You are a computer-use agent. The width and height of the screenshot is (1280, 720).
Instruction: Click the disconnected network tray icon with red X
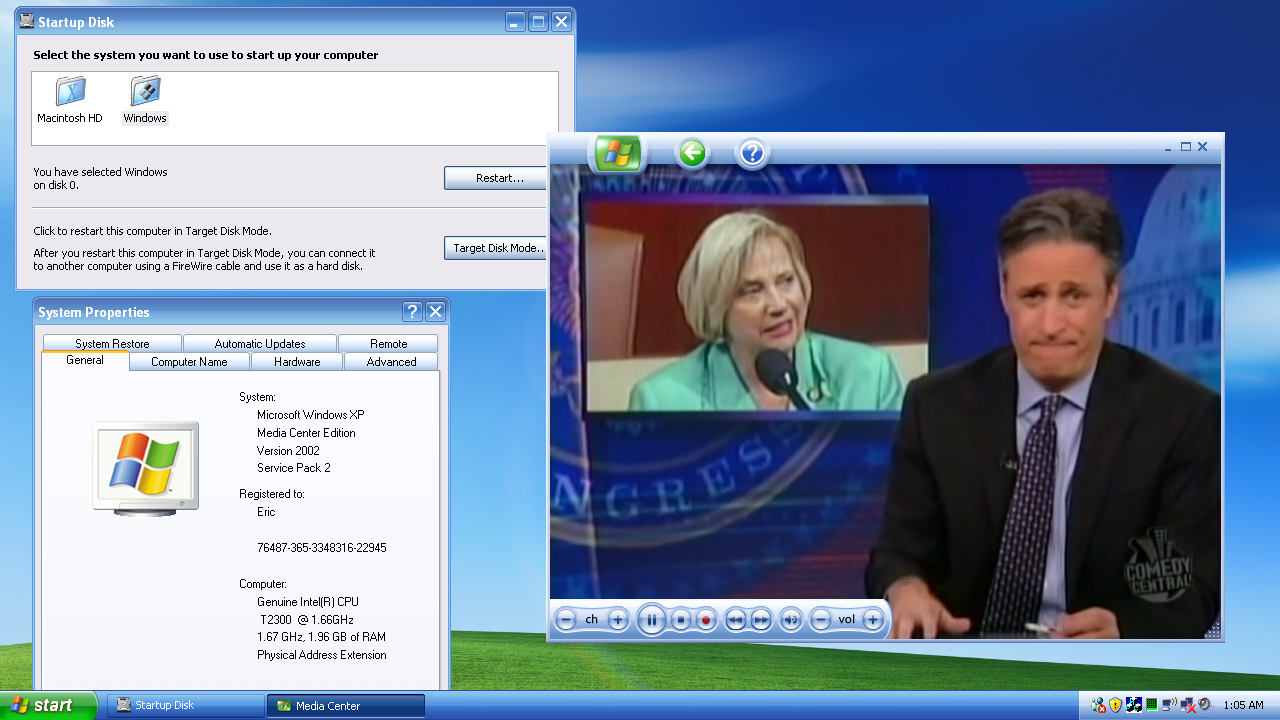pyautogui.click(x=1187, y=705)
